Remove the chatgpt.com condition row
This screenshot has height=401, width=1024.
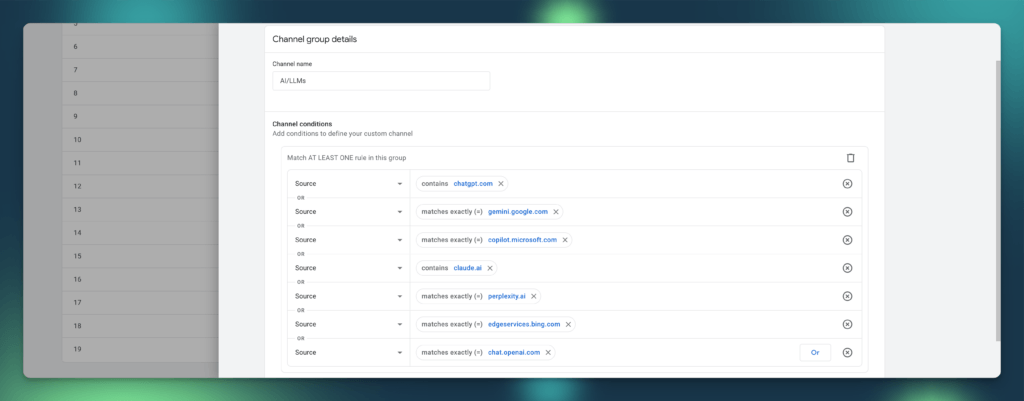tap(847, 184)
